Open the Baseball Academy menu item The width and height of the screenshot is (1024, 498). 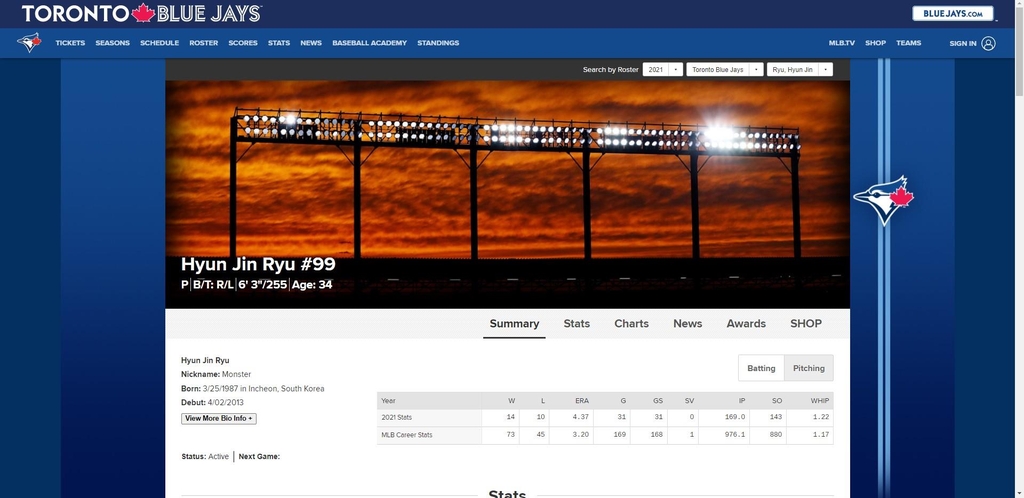click(x=369, y=43)
